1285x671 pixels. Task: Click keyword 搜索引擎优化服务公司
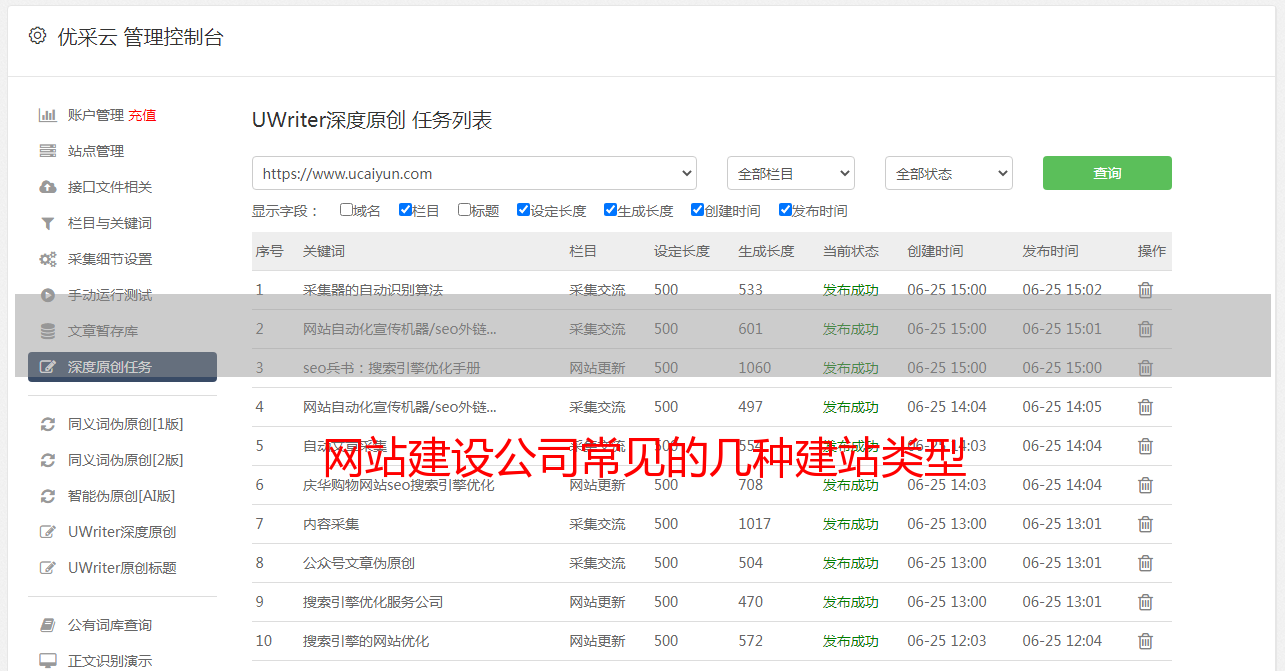point(373,602)
